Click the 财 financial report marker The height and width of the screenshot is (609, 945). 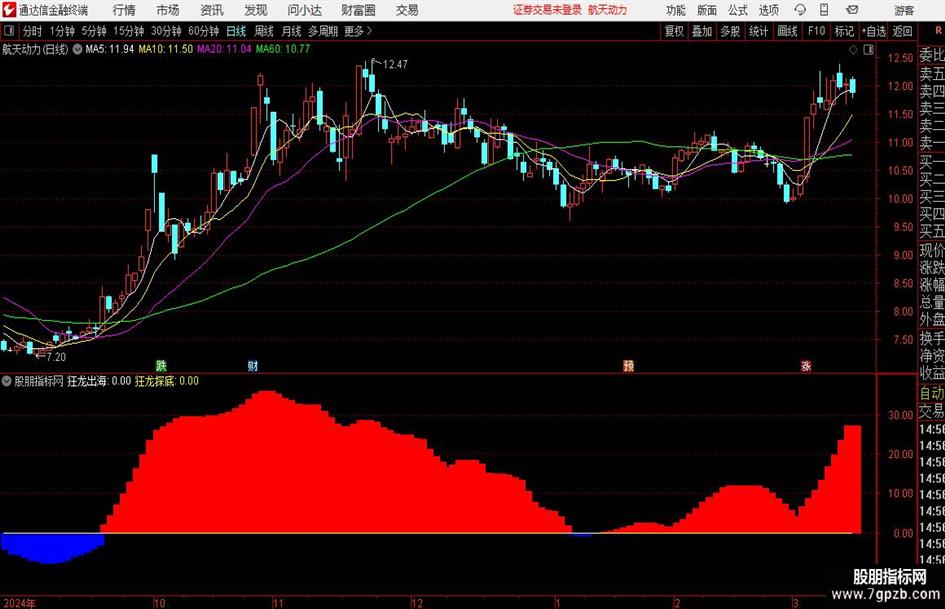[253, 365]
